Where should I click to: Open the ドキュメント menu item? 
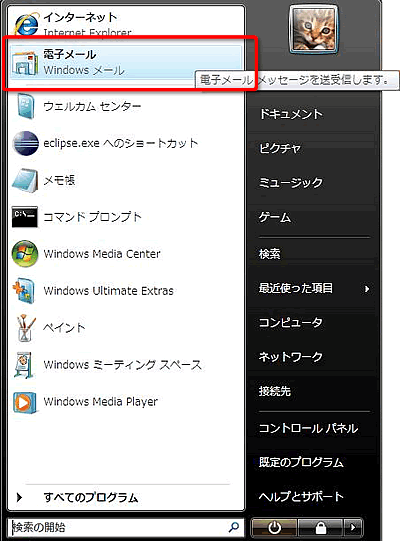click(x=291, y=114)
